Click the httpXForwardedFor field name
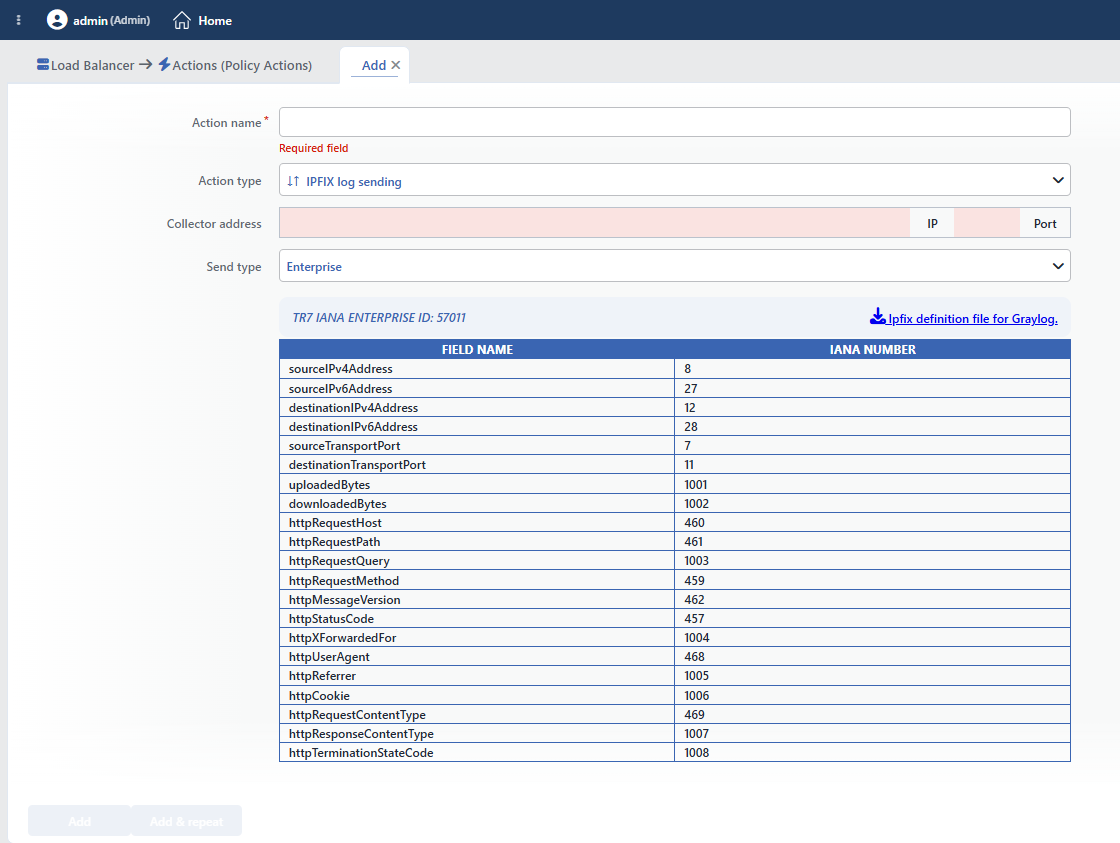The width and height of the screenshot is (1120, 843). click(x=342, y=637)
